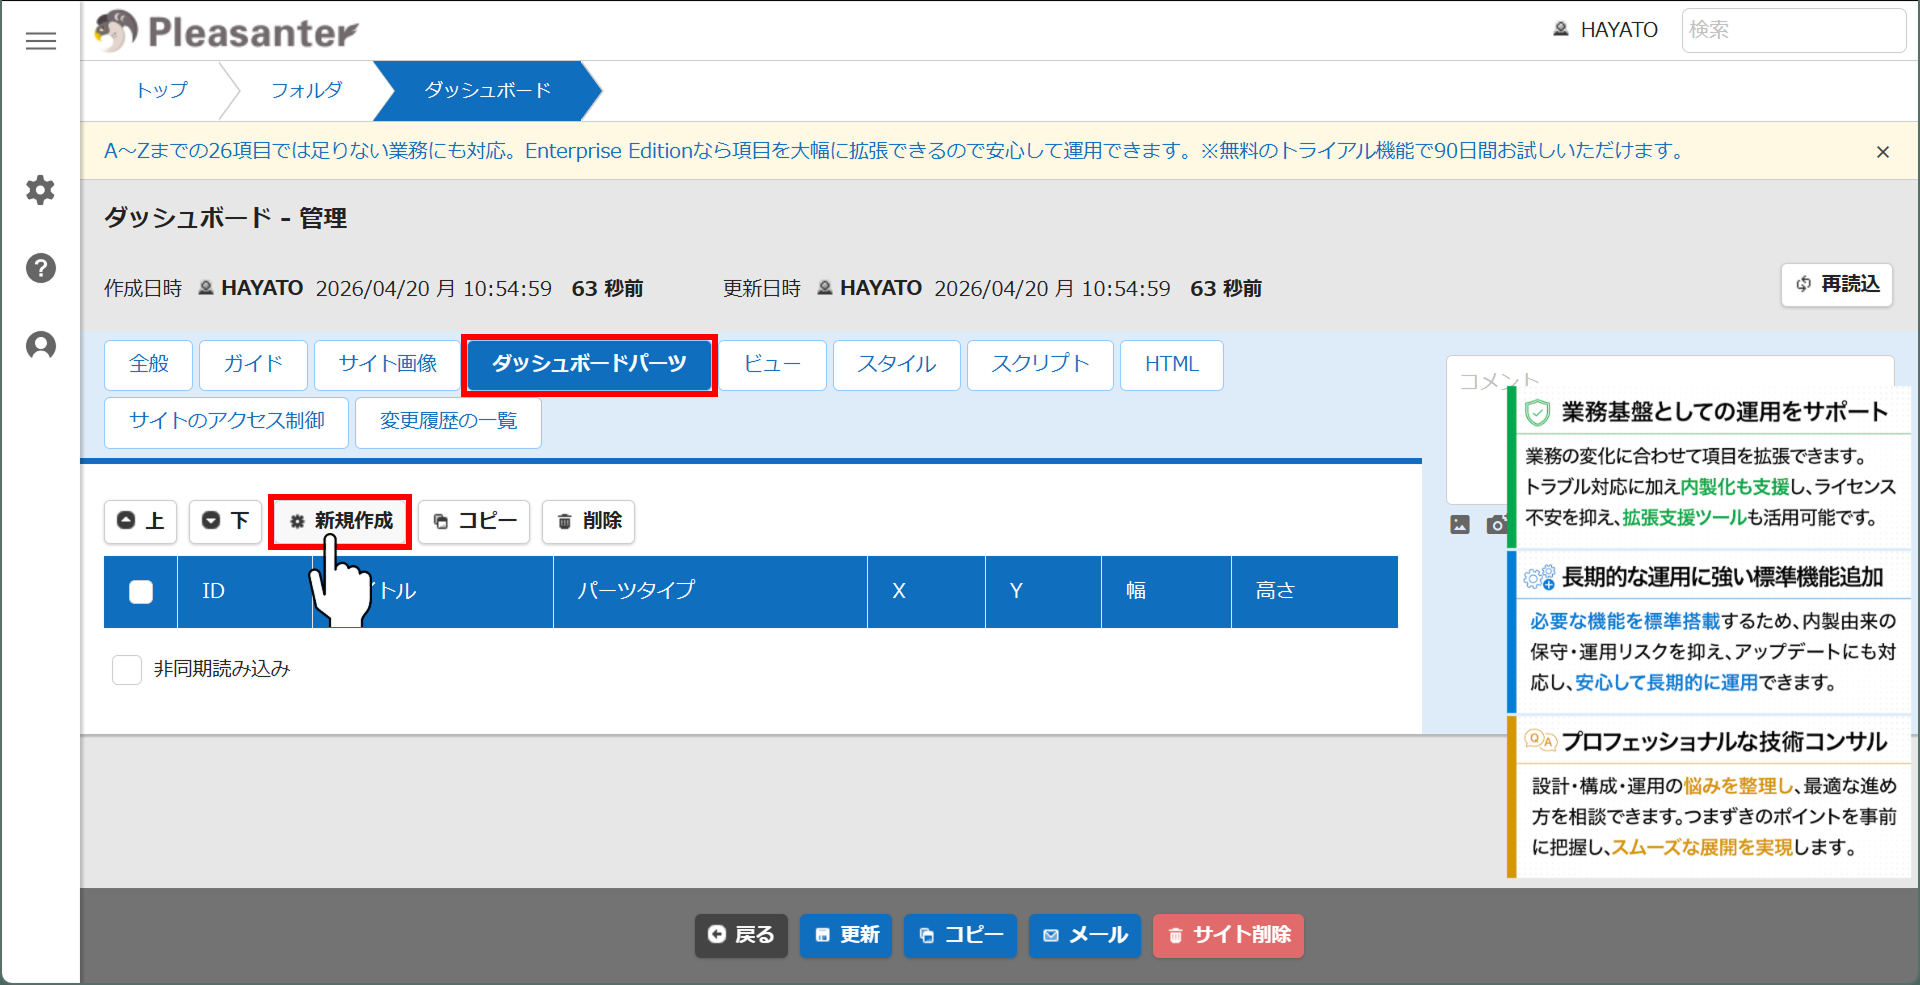Viewport: 1920px width, 985px height.
Task: Click the 戻る back button
Action: pos(741,936)
